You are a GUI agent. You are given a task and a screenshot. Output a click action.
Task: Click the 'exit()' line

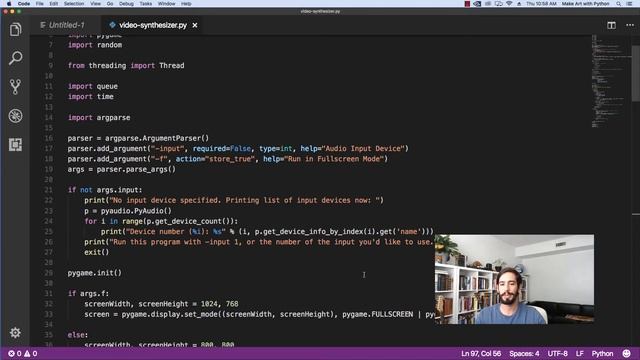(97, 252)
